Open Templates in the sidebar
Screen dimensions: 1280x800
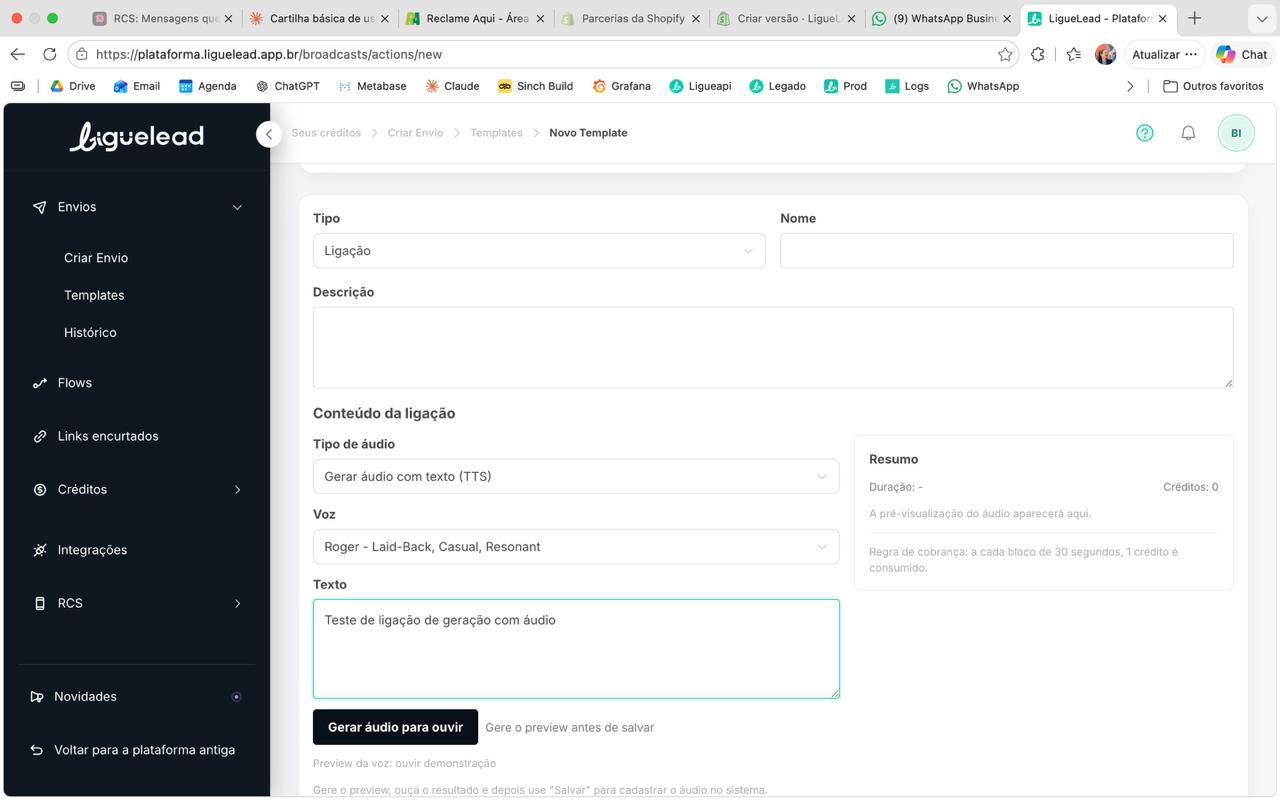94,295
